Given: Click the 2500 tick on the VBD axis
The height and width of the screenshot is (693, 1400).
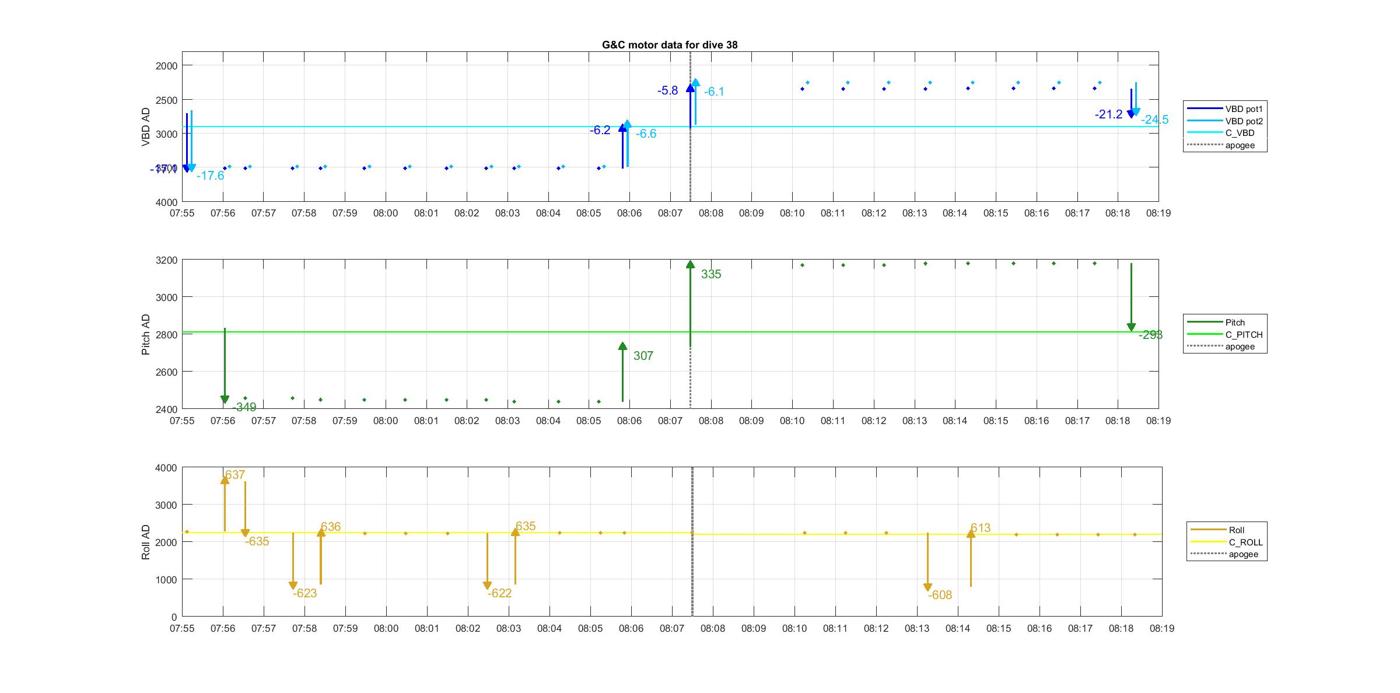Looking at the screenshot, I should pyautogui.click(x=165, y=100).
